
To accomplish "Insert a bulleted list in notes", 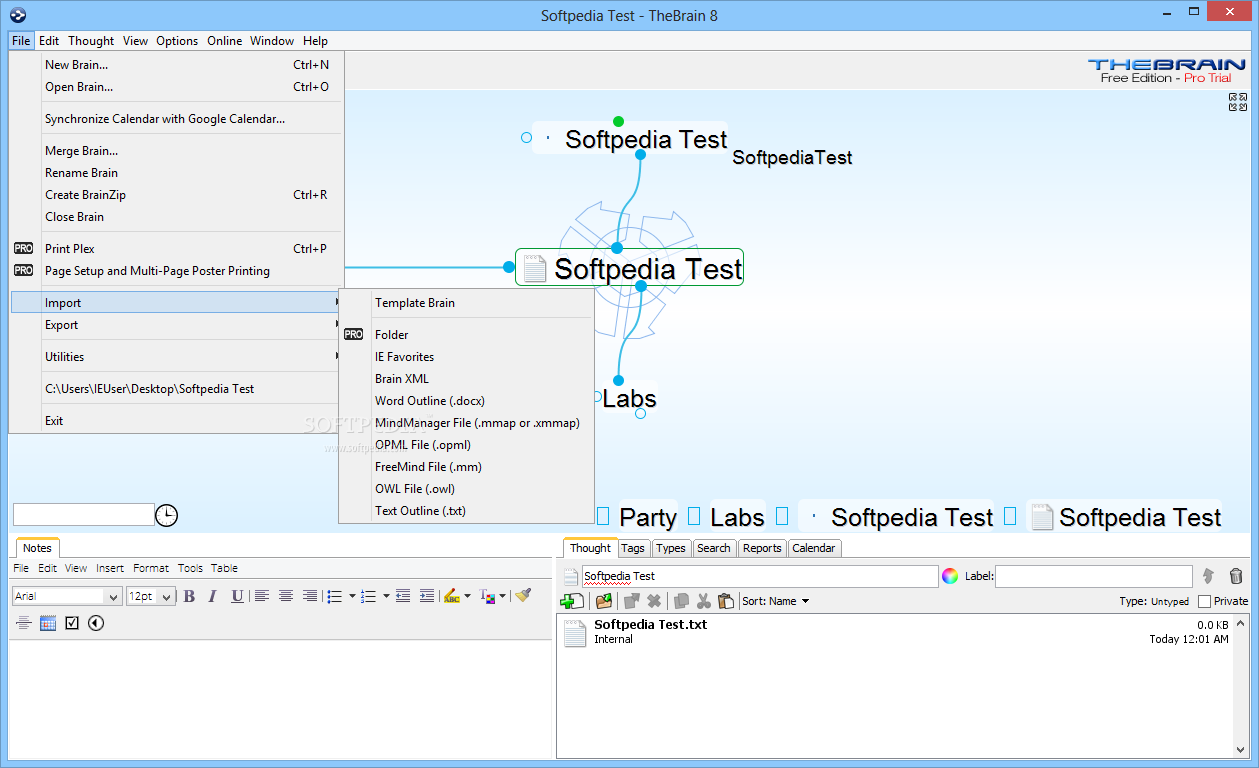I will tap(335, 596).
